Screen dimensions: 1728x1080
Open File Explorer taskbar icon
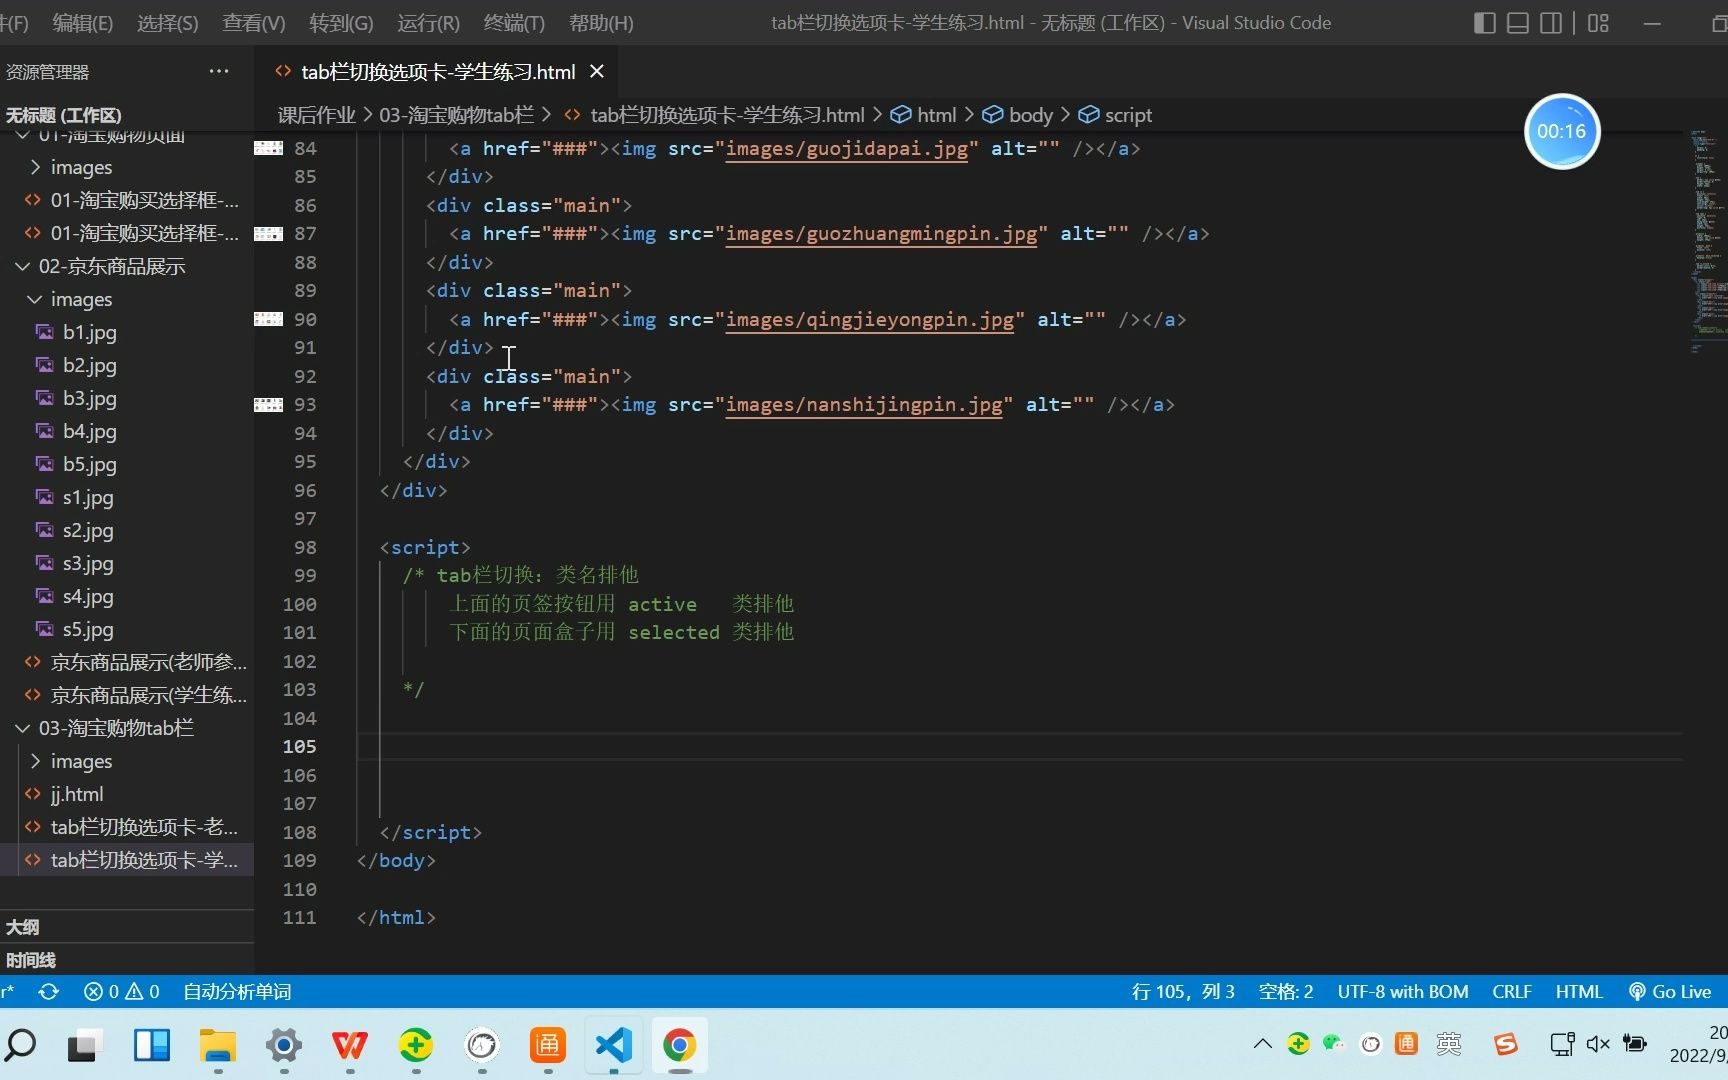(x=217, y=1045)
